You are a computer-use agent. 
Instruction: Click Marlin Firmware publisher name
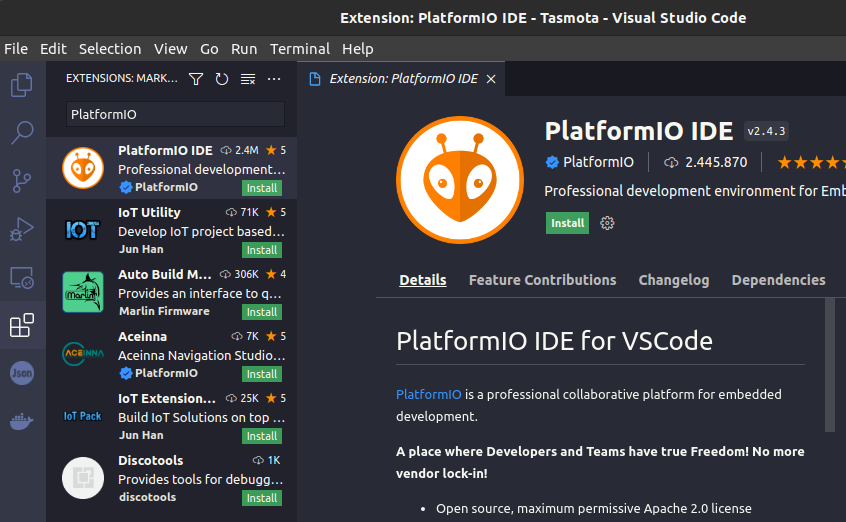point(164,311)
